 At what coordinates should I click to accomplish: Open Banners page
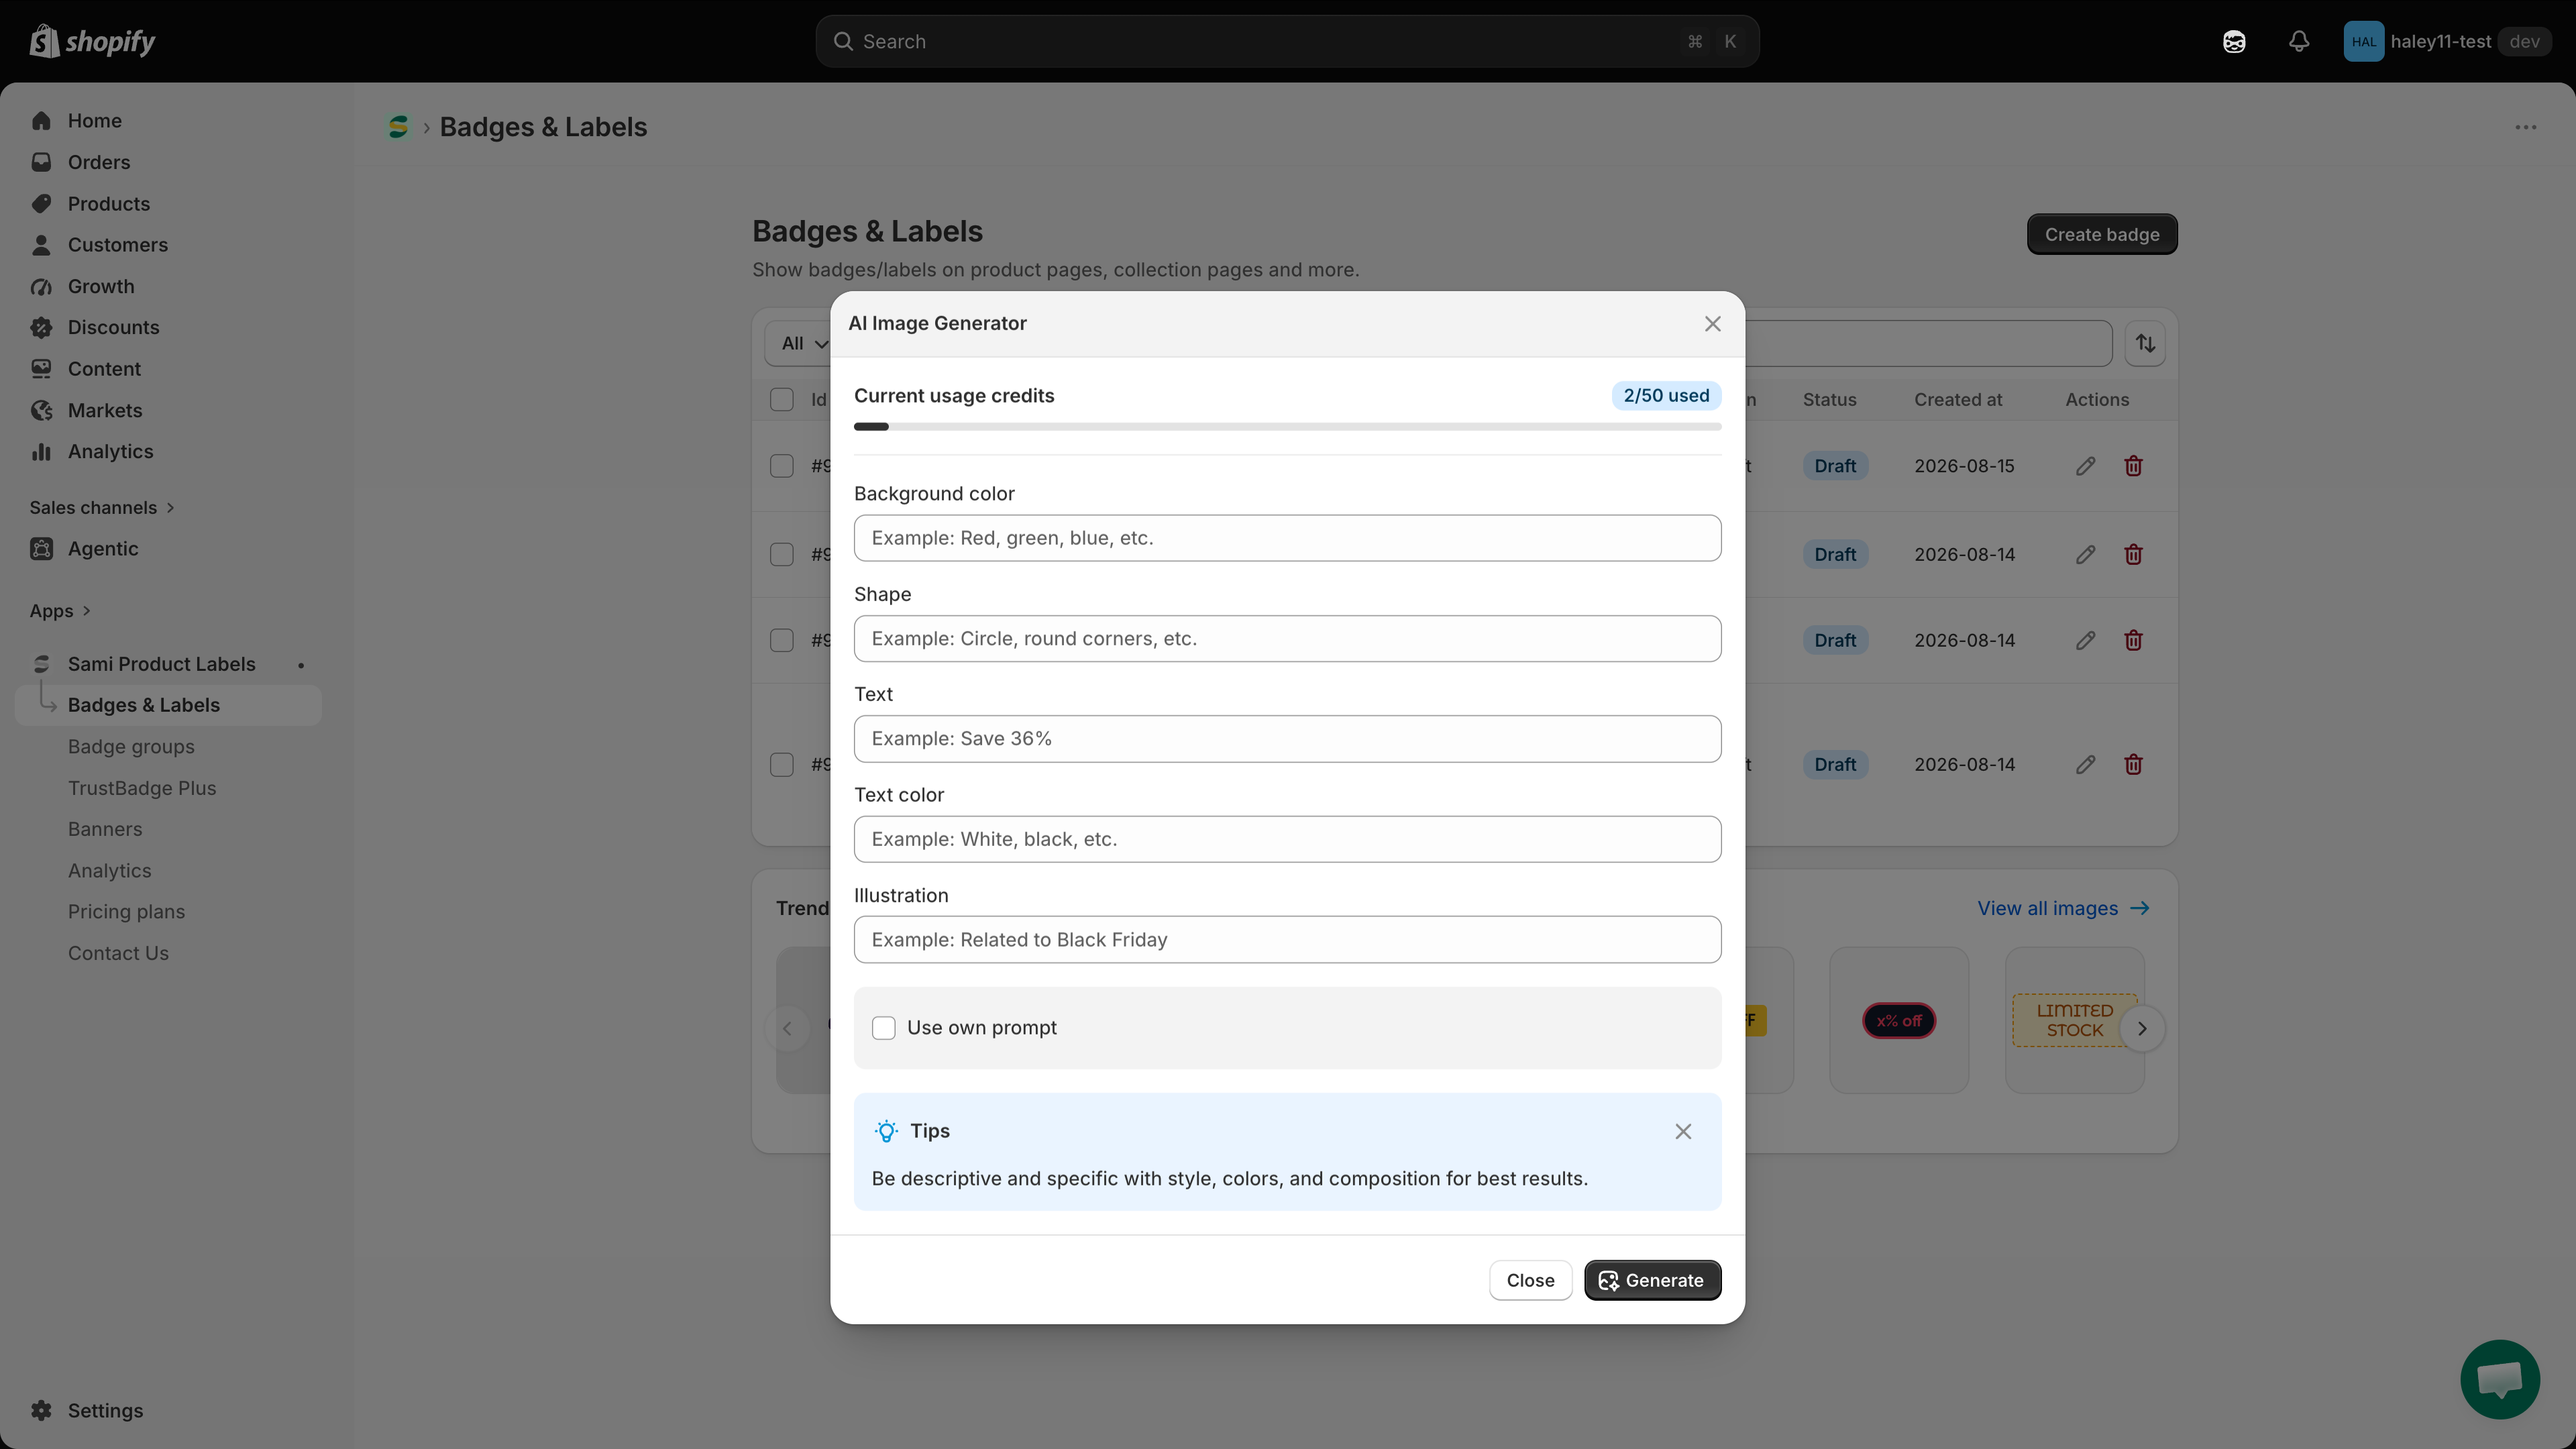(104, 829)
